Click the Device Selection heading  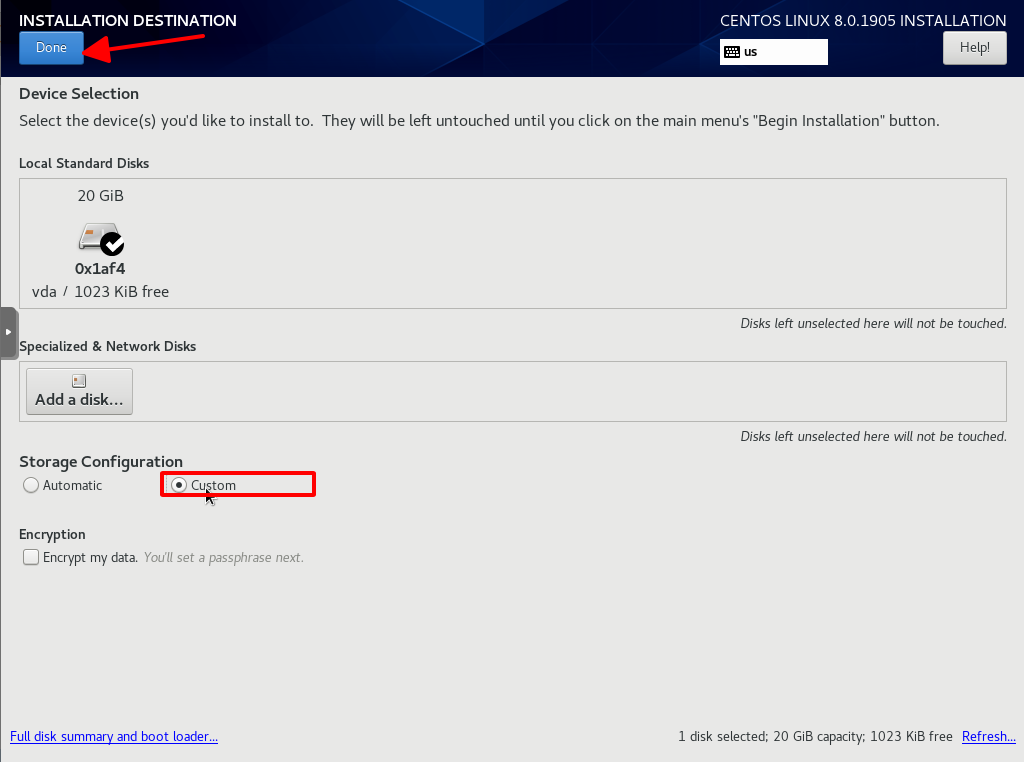tap(79, 93)
